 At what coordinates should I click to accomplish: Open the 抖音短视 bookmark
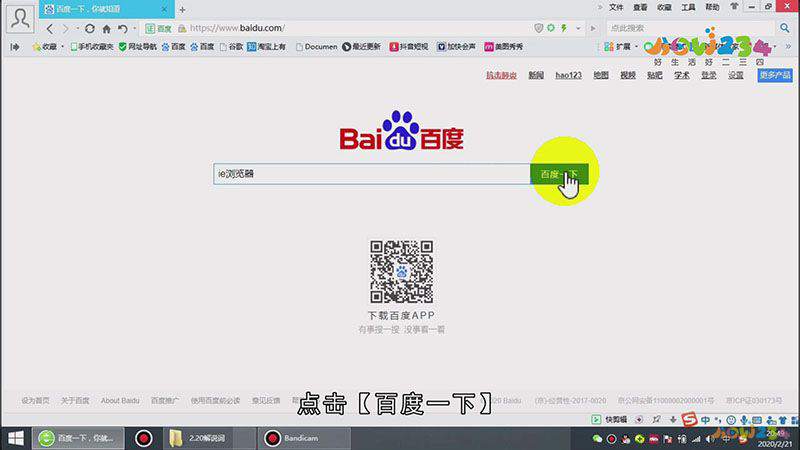pyautogui.click(x=409, y=46)
